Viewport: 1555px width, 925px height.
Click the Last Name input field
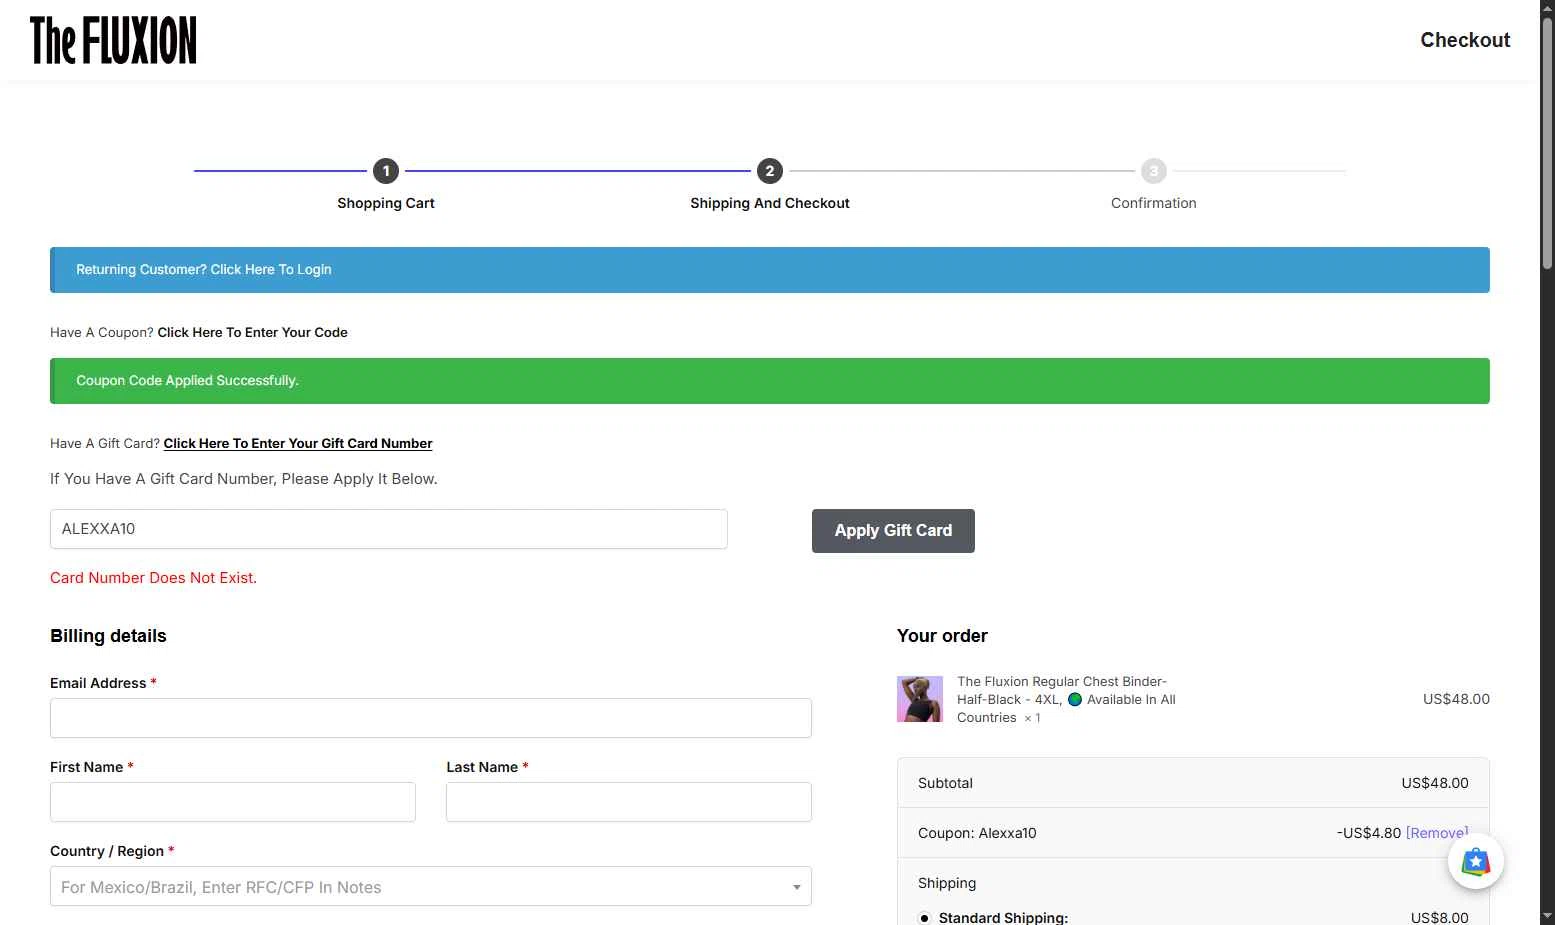tap(629, 802)
